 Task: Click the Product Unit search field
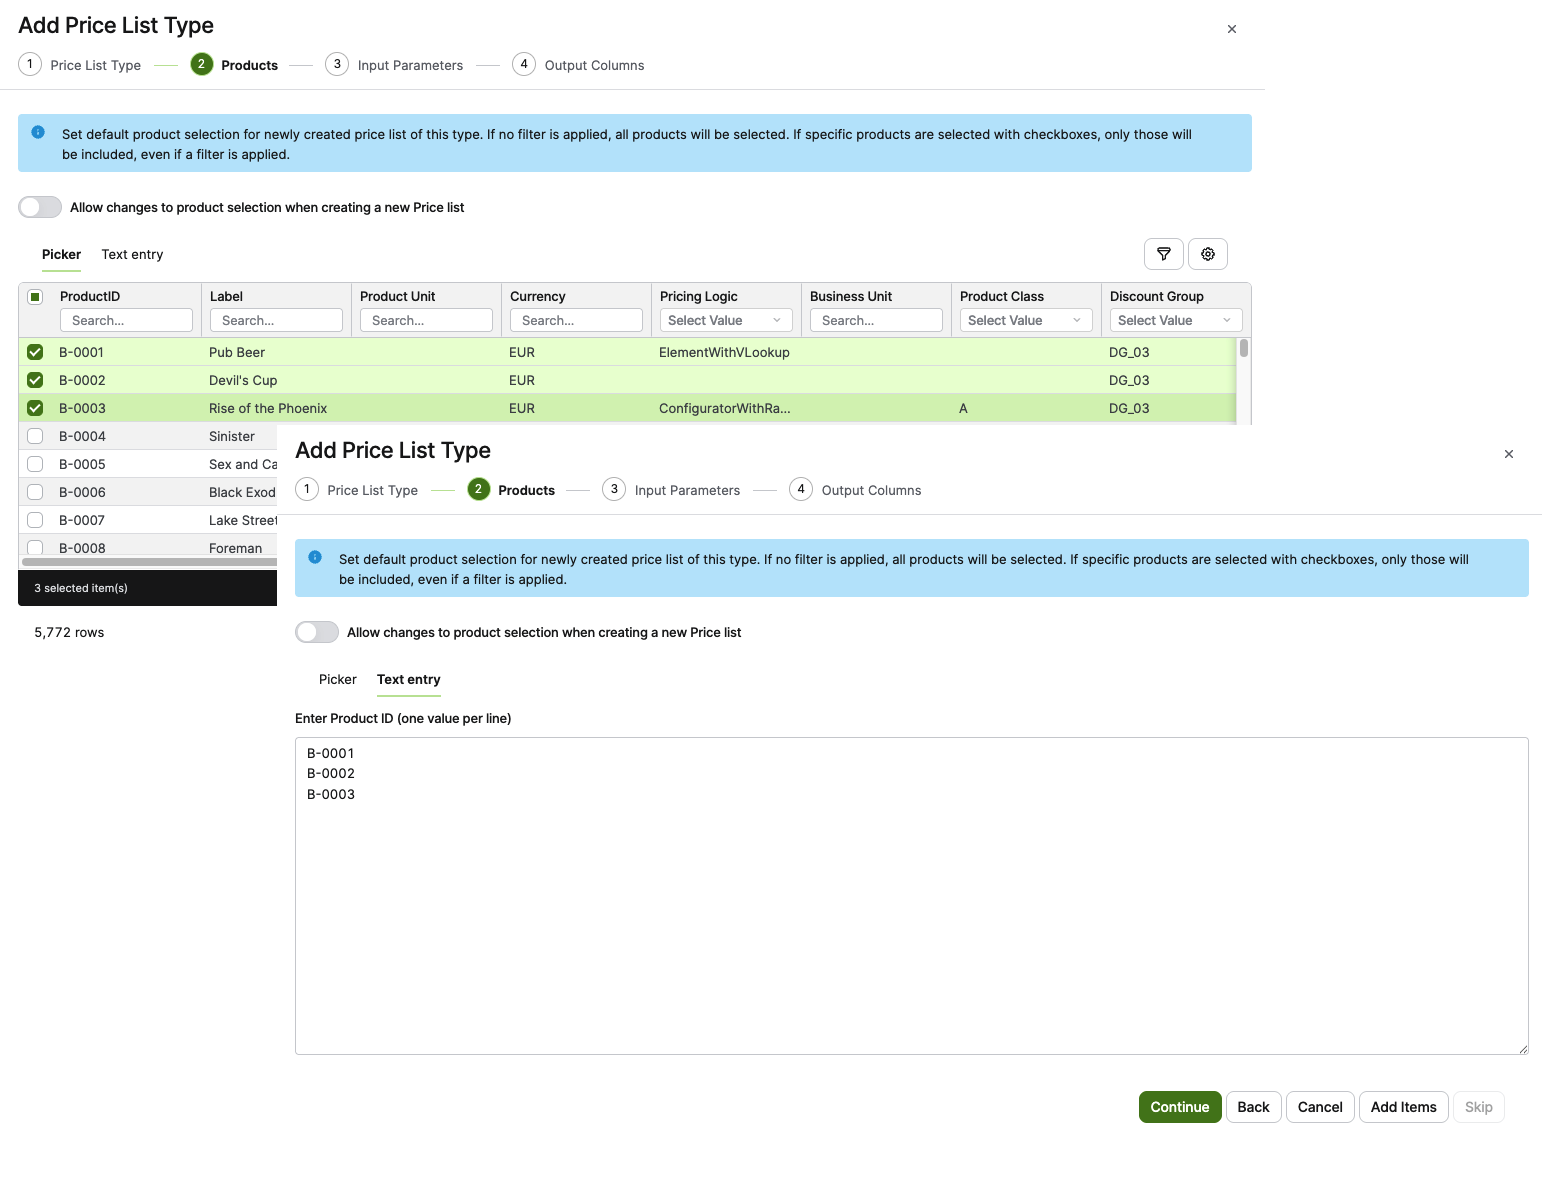pyautogui.click(x=426, y=320)
